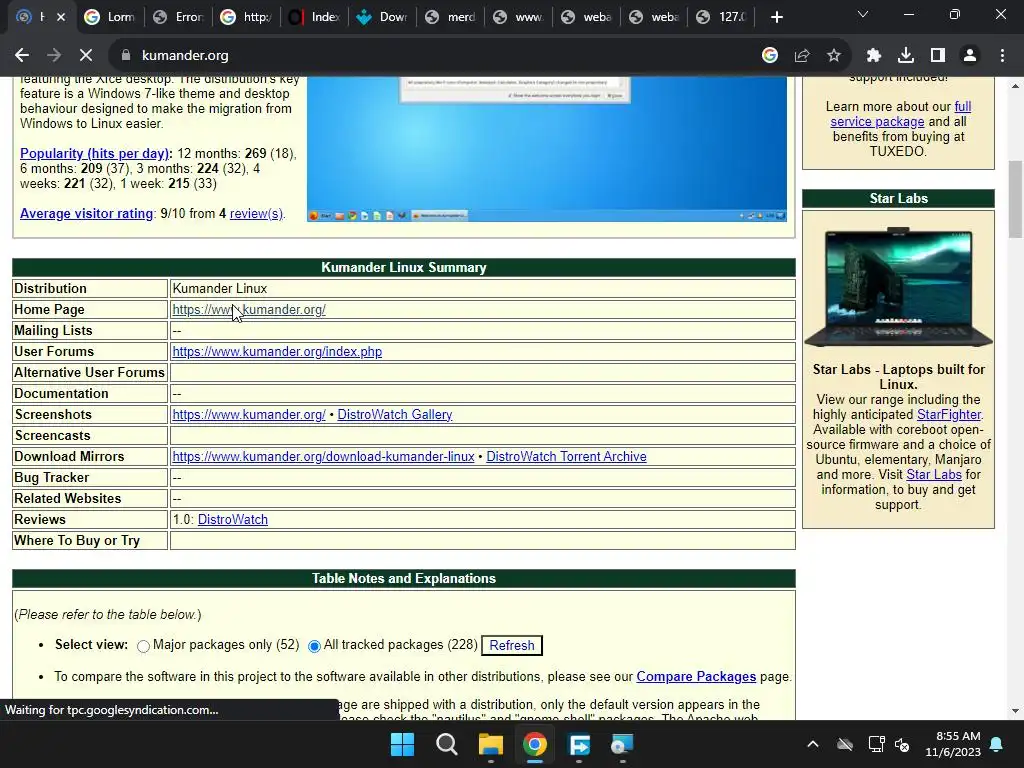Select All tracked packages radio button

tap(314, 646)
